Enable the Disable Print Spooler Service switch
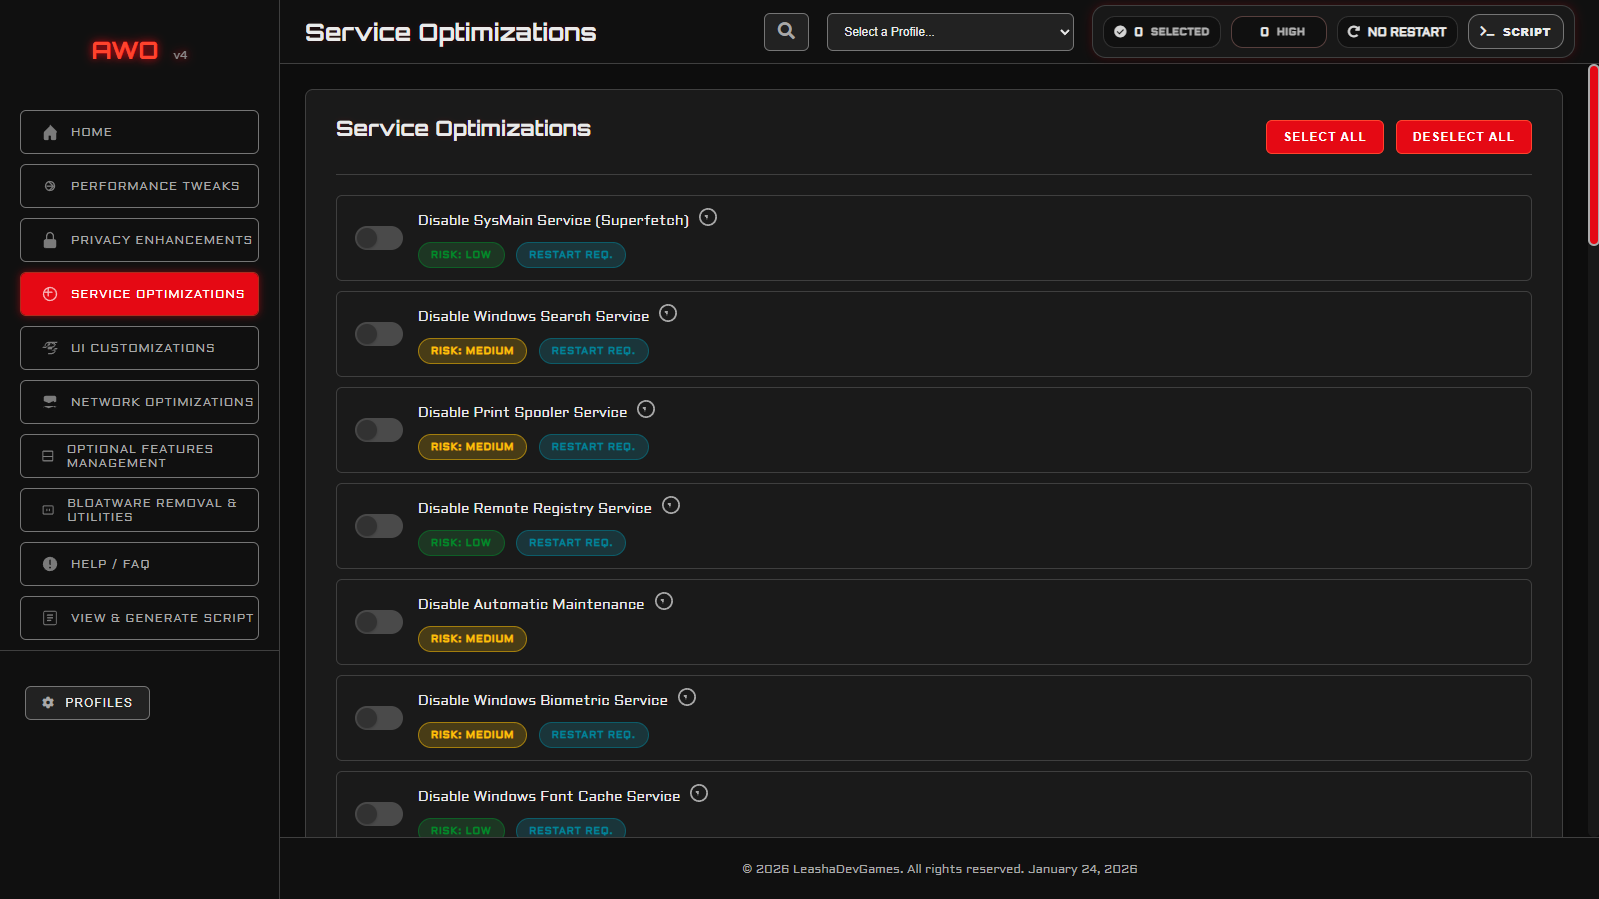Image resolution: width=1599 pixels, height=899 pixels. coord(379,430)
